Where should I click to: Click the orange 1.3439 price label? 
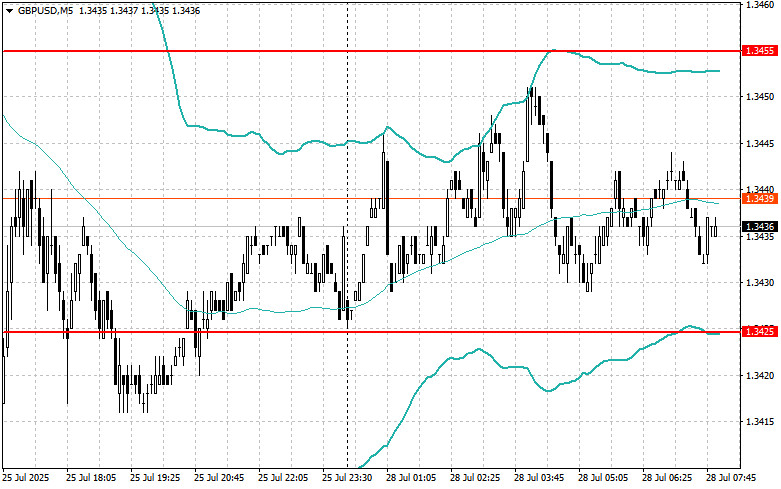(760, 199)
